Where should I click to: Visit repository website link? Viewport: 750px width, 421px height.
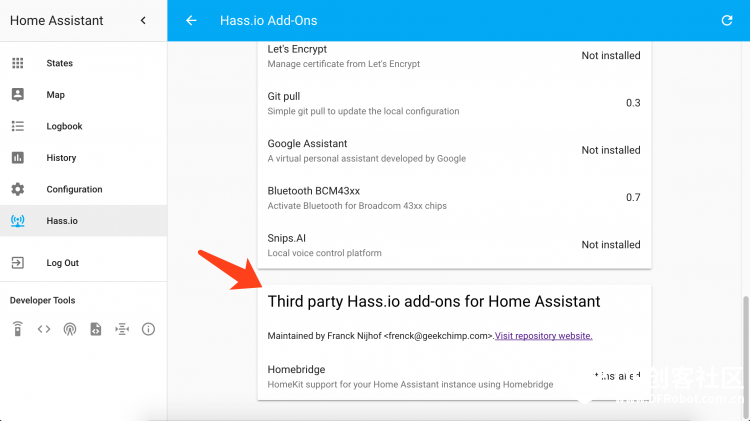pyautogui.click(x=543, y=336)
